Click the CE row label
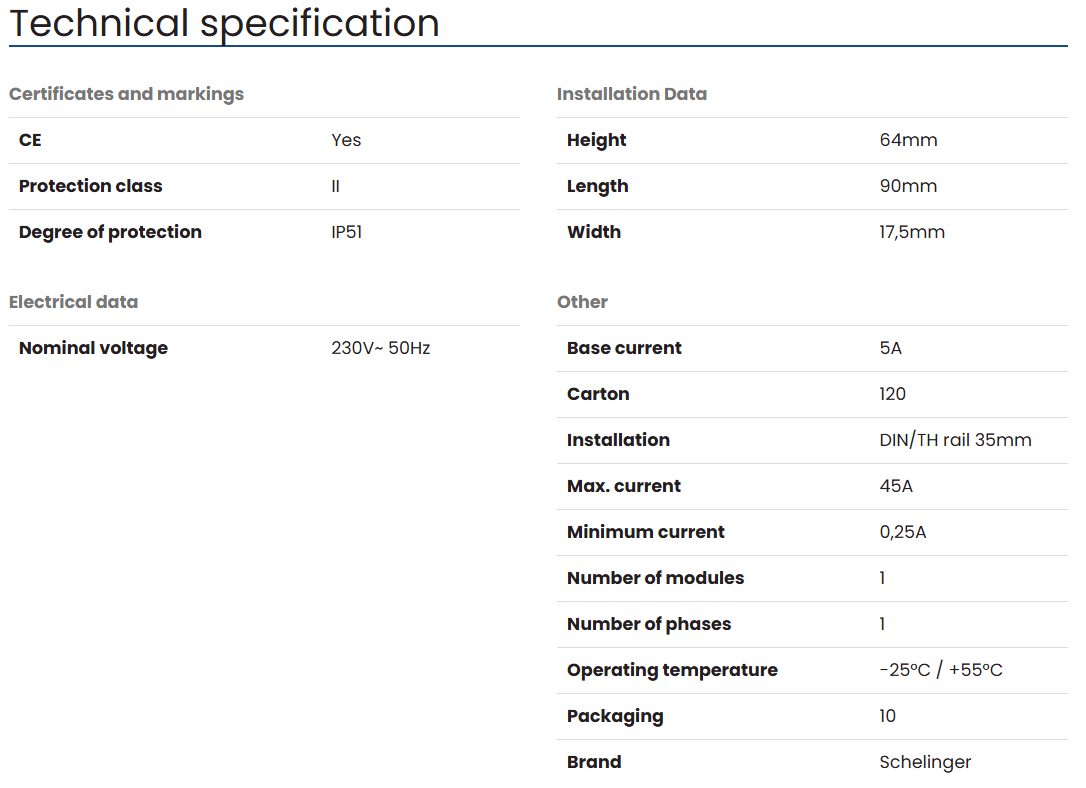Viewport: 1086px width, 788px height. point(30,140)
